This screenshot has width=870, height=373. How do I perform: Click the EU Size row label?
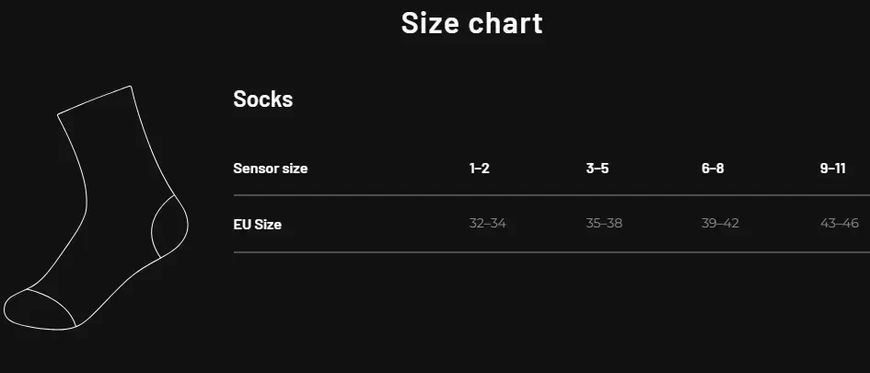point(257,224)
